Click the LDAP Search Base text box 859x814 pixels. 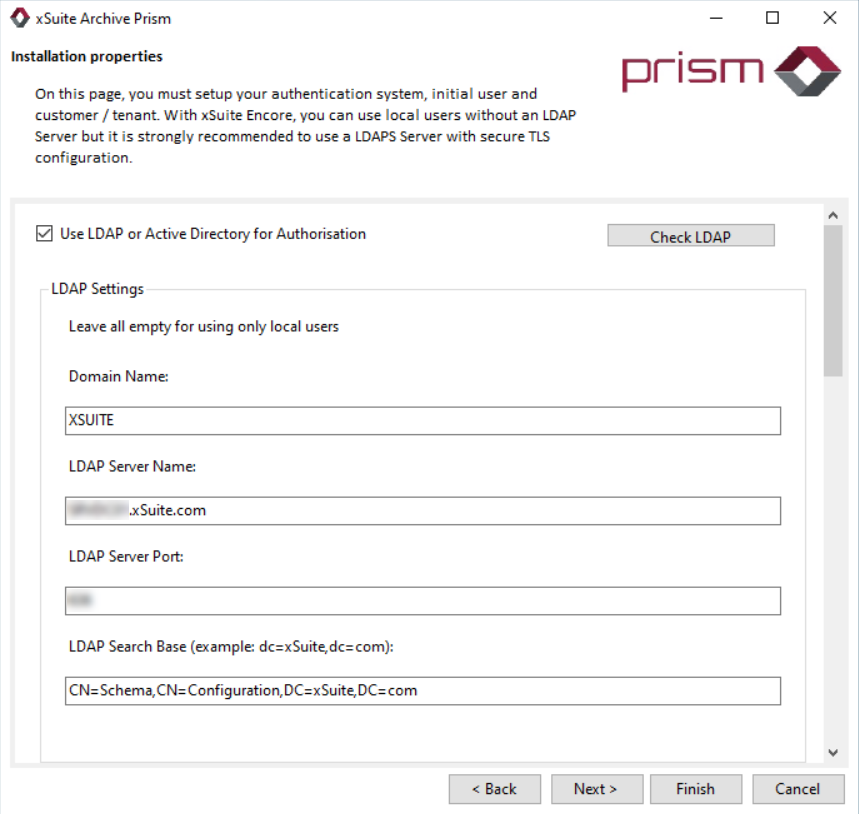point(422,691)
